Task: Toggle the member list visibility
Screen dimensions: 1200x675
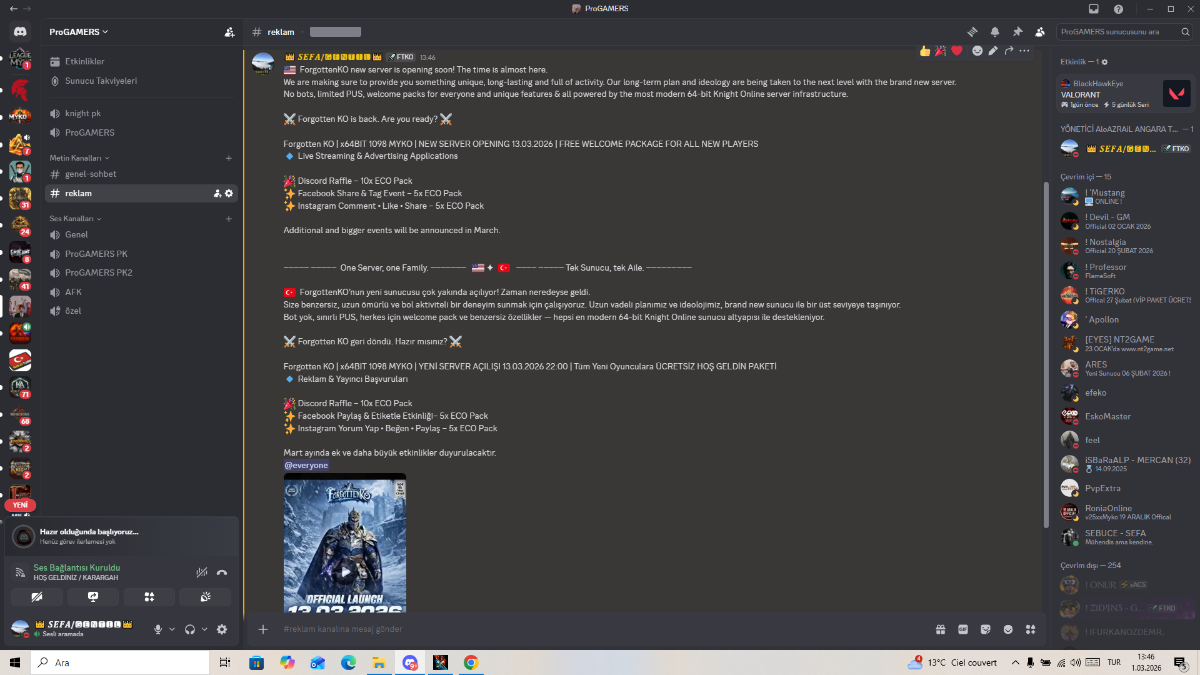Action: click(x=1040, y=32)
